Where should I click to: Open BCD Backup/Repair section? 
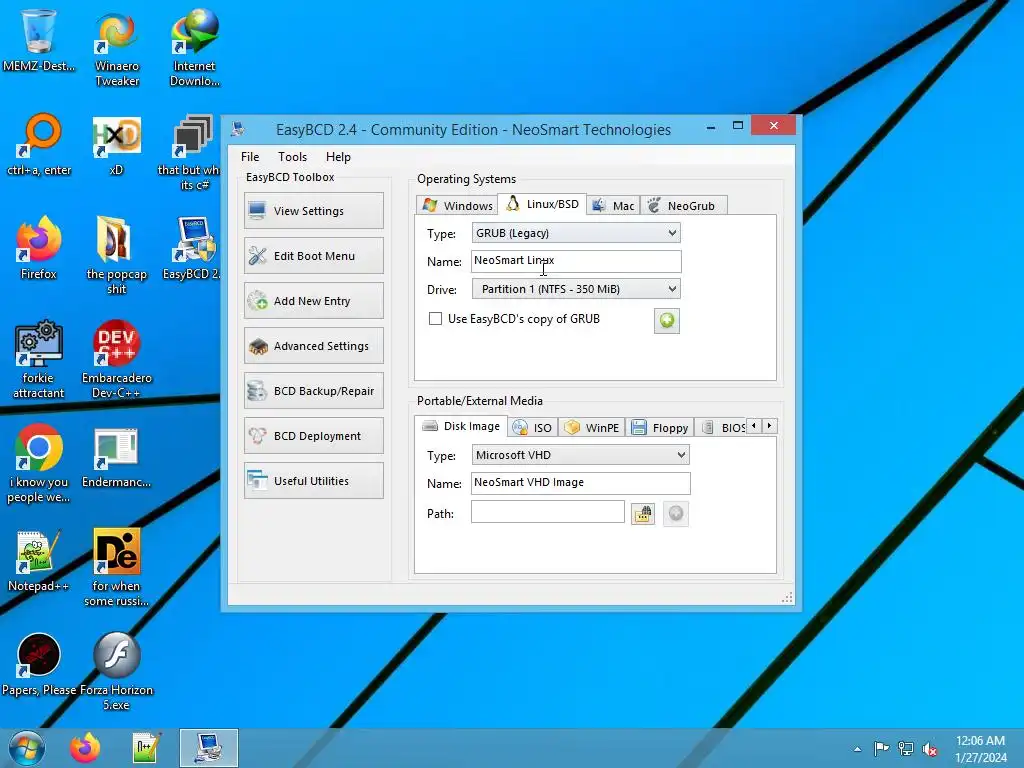[x=313, y=391]
